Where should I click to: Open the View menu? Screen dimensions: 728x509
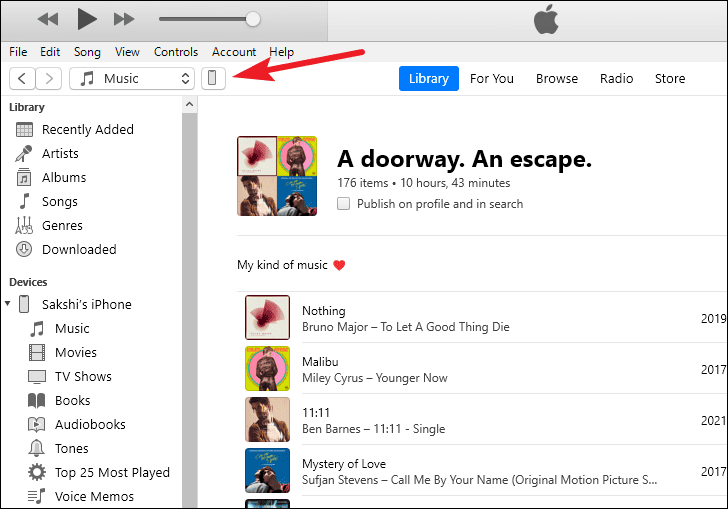(127, 52)
